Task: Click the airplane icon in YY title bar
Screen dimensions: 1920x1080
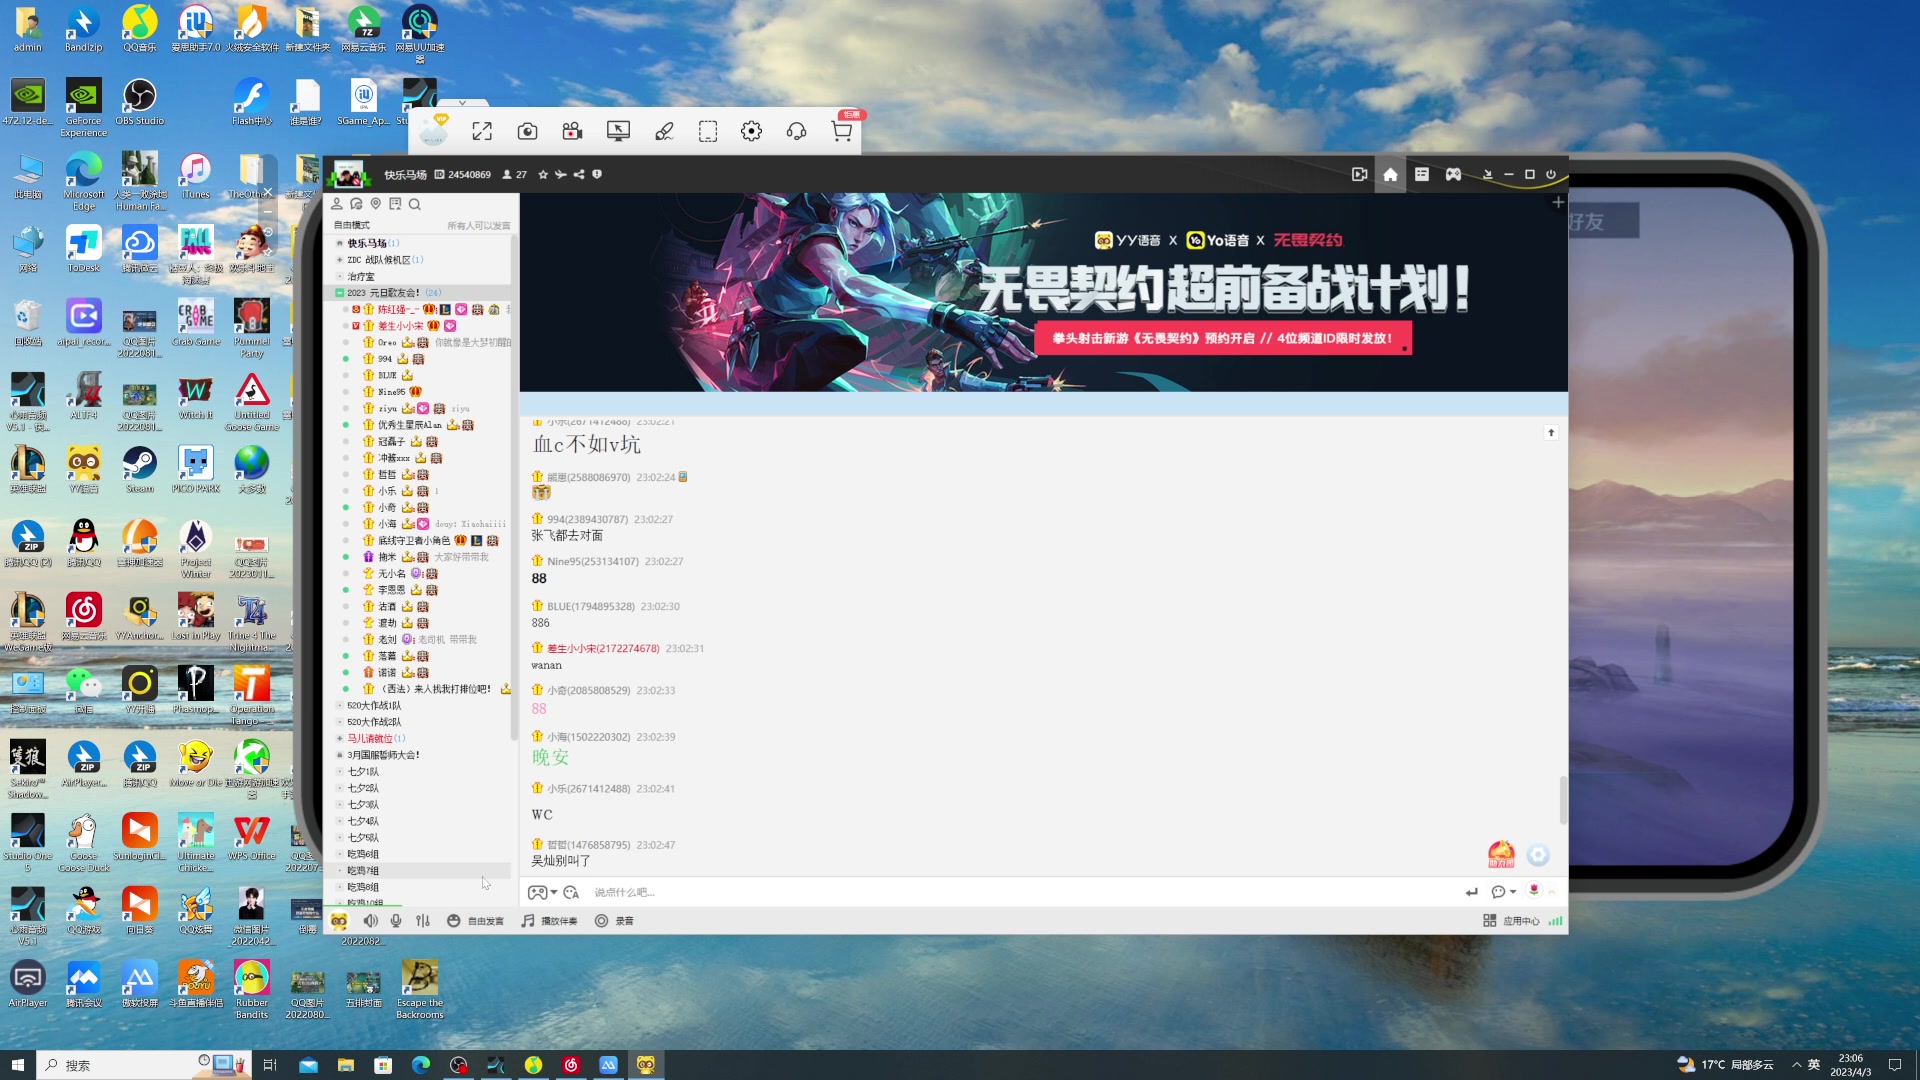Action: (561, 175)
